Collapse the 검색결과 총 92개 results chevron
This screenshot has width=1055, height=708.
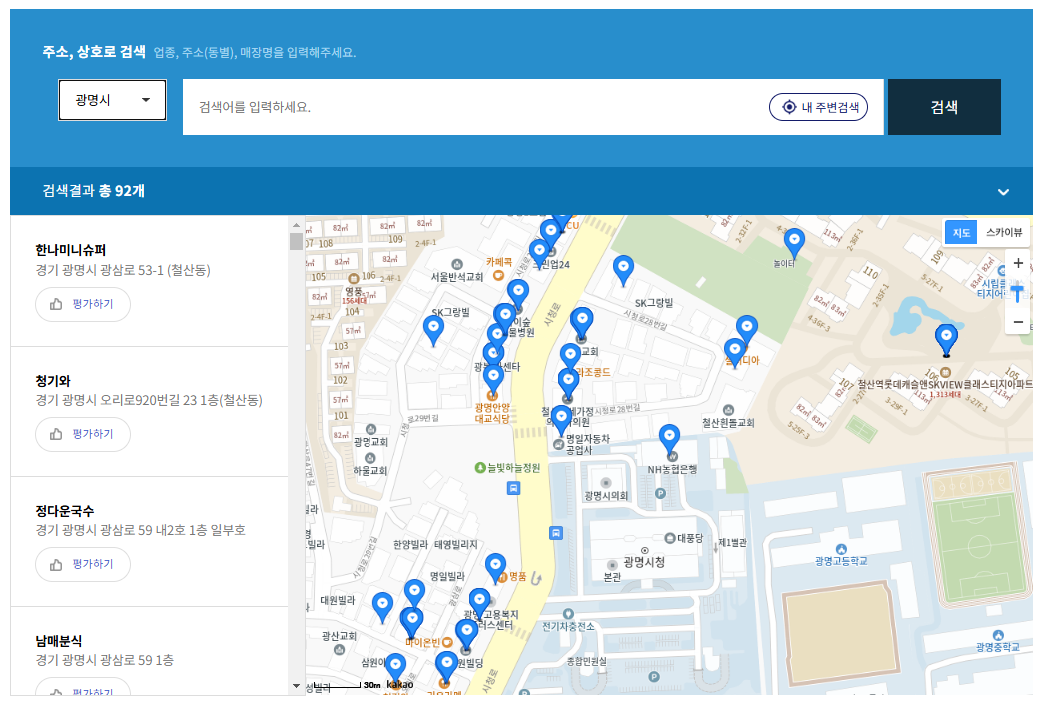1003,192
